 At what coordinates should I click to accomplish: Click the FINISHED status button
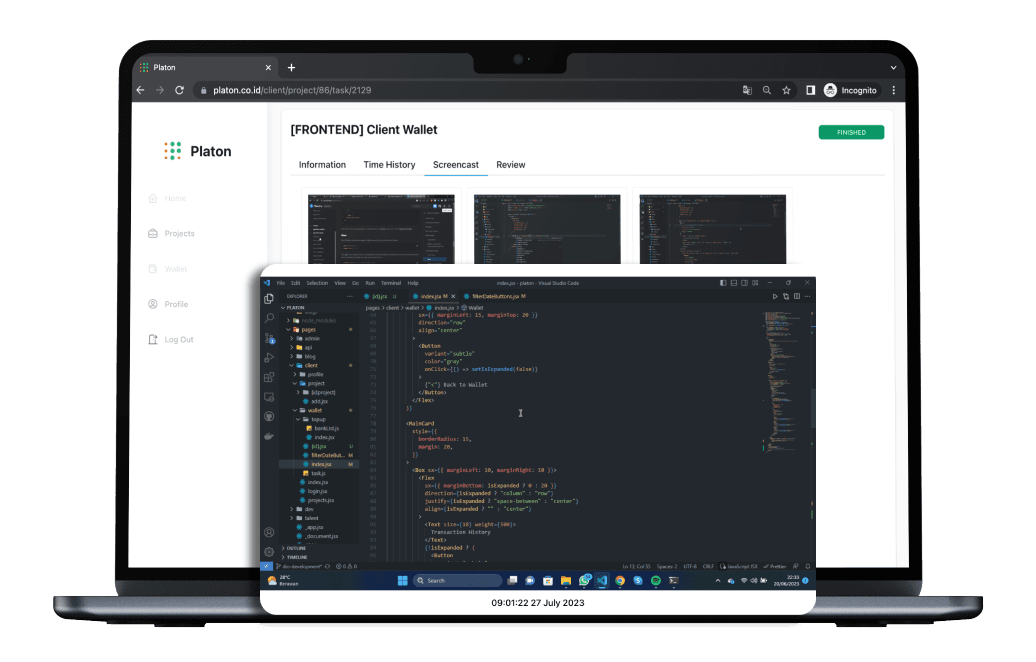click(850, 132)
